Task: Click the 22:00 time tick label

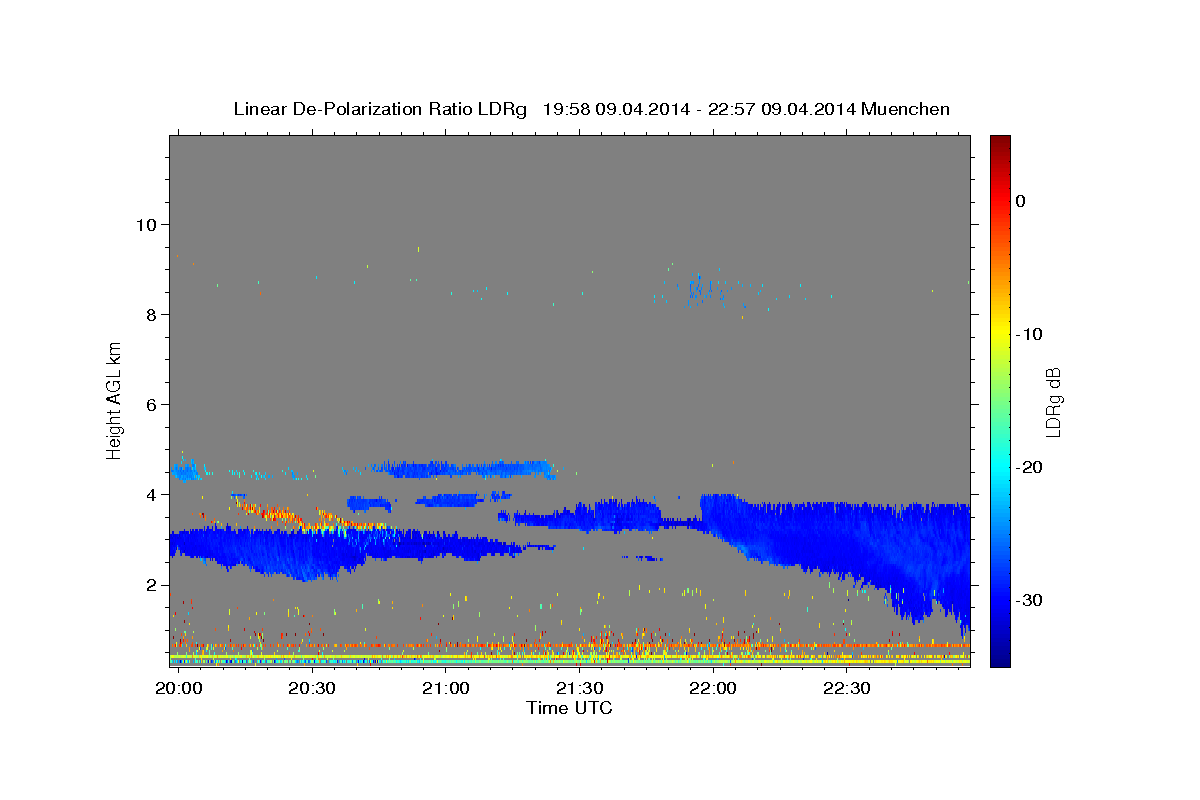Action: tap(713, 688)
